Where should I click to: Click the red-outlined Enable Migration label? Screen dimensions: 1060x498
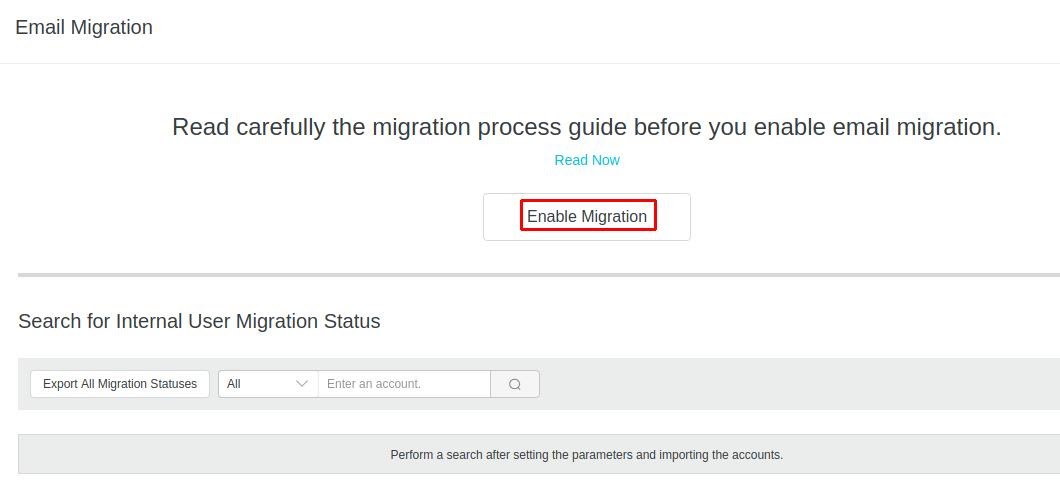pyautogui.click(x=587, y=216)
